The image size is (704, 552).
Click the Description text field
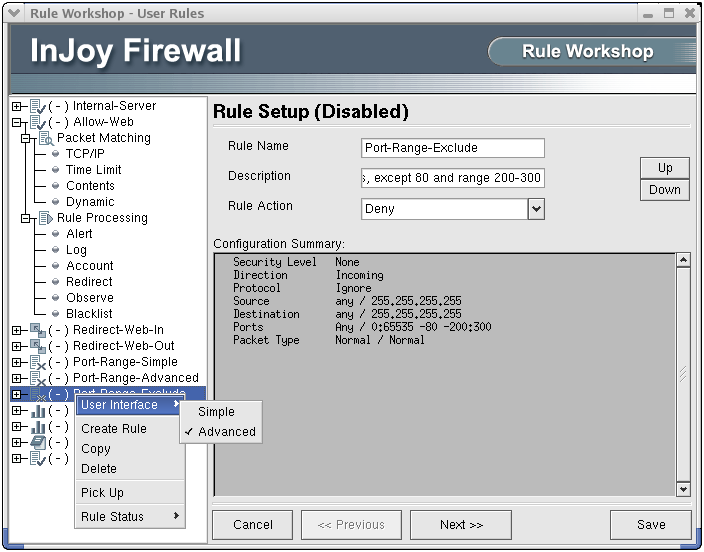tap(453, 178)
